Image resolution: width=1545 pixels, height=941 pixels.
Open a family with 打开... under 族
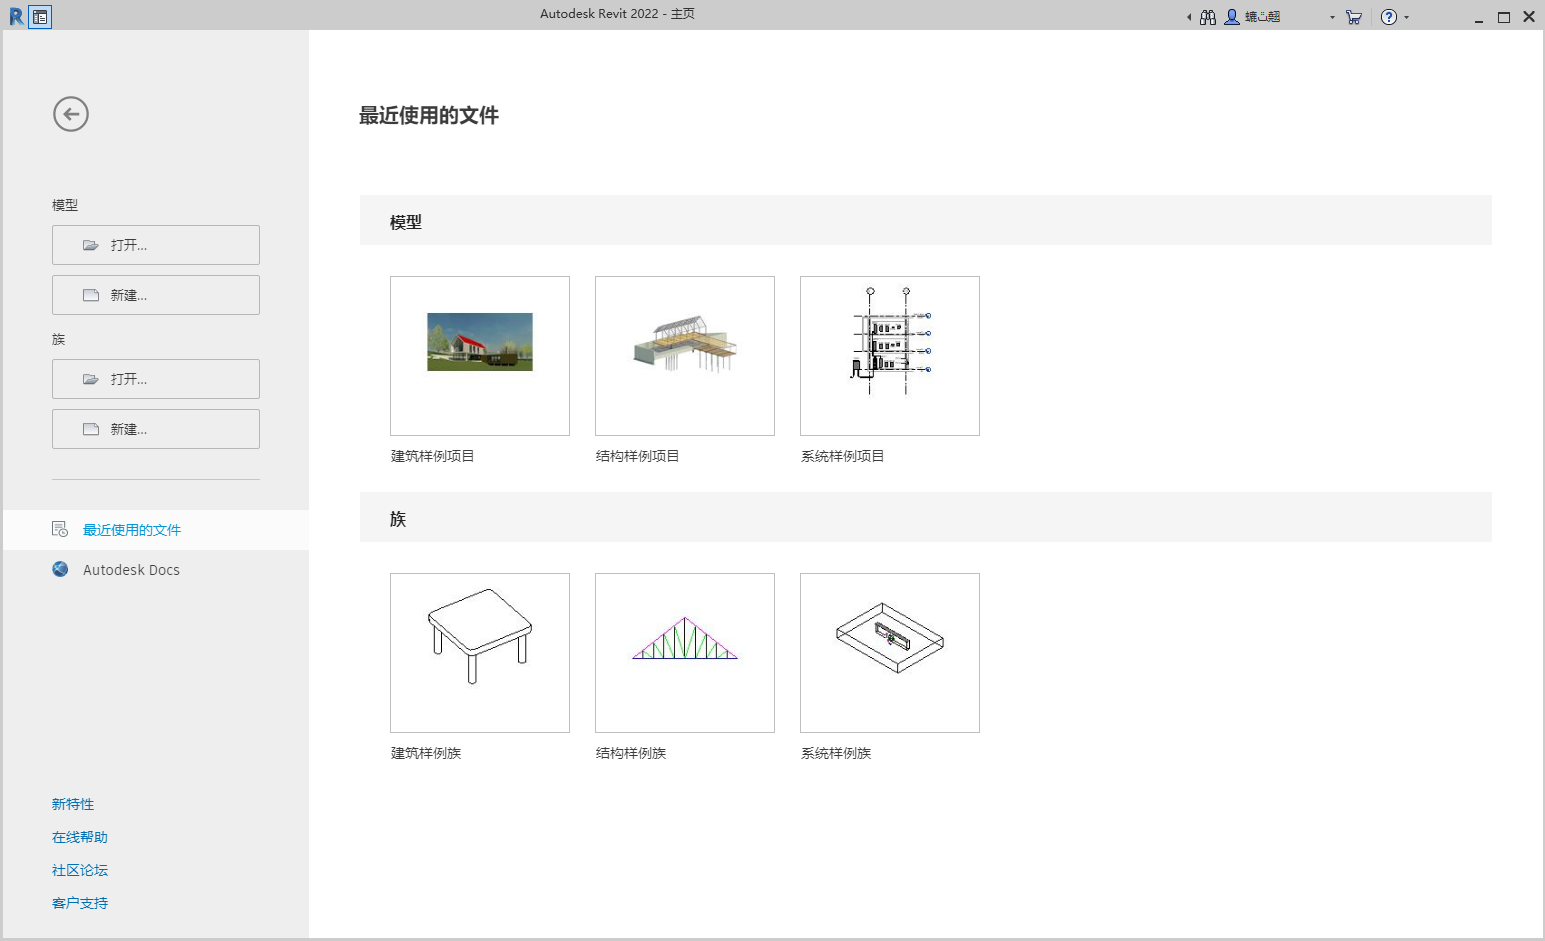[x=156, y=379]
